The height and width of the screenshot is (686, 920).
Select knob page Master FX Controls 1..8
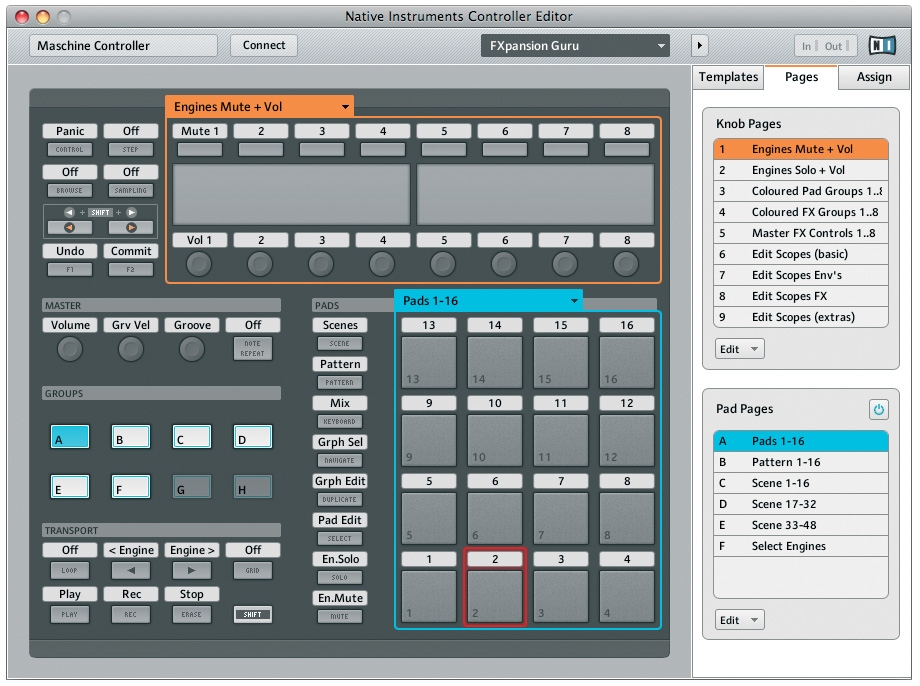(801, 233)
